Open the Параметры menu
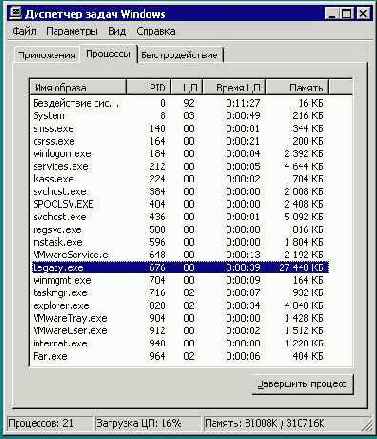377x439 pixels. tap(72, 31)
